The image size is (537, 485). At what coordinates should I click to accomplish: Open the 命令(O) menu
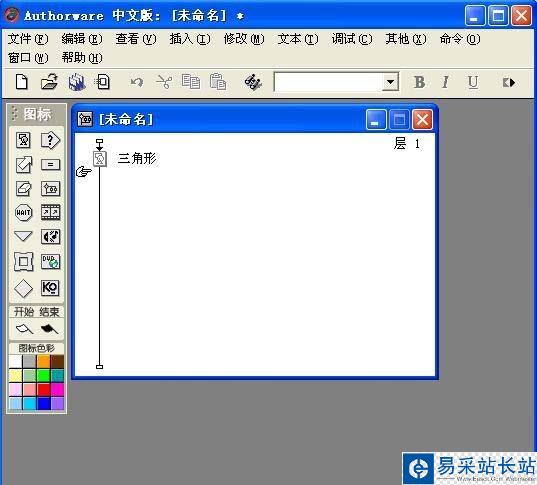click(x=460, y=39)
